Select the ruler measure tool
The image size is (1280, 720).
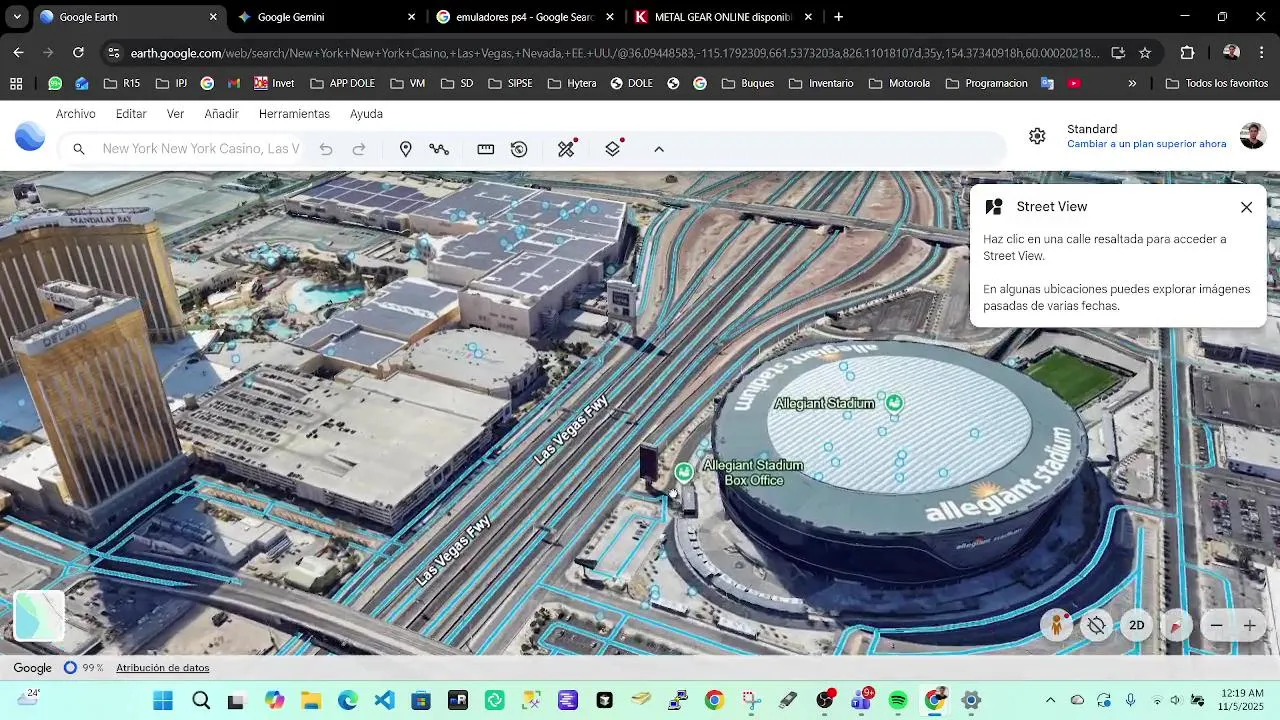click(486, 149)
